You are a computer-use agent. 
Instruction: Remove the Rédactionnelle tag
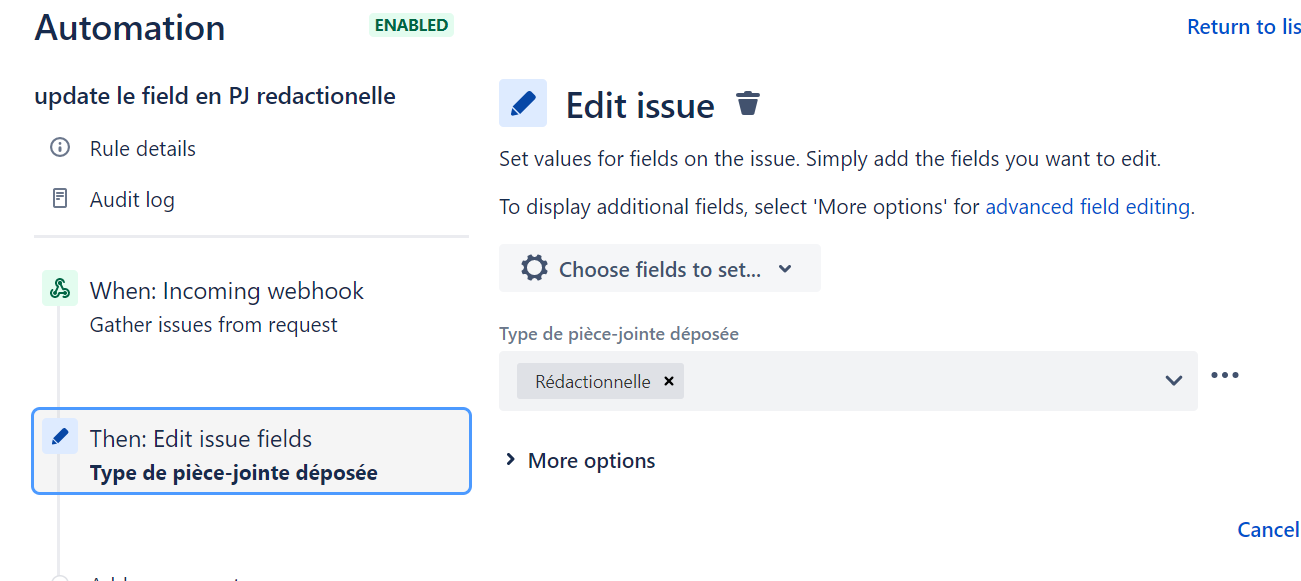[668, 381]
